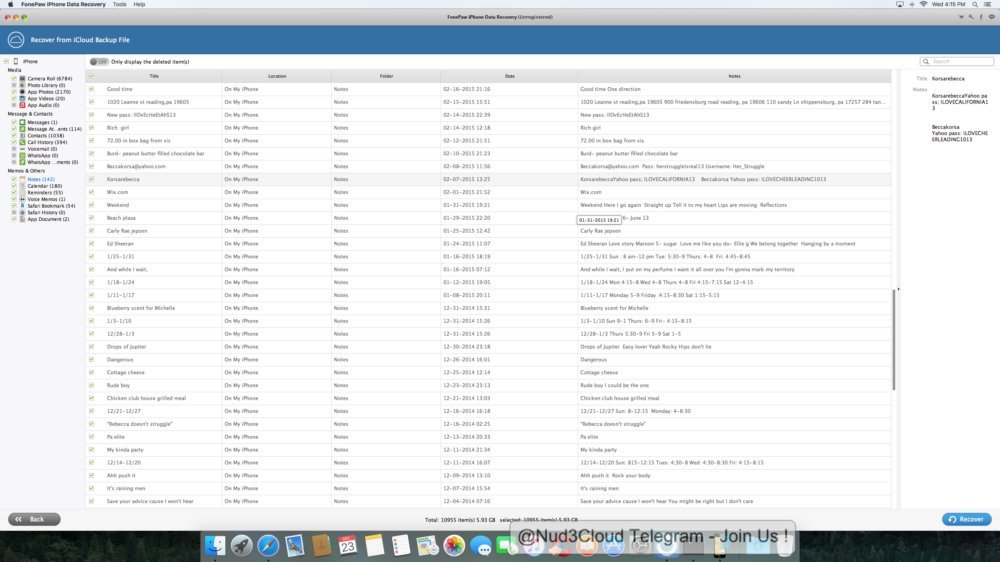
Task: Click the key register icon in title bar
Action: pos(971,17)
